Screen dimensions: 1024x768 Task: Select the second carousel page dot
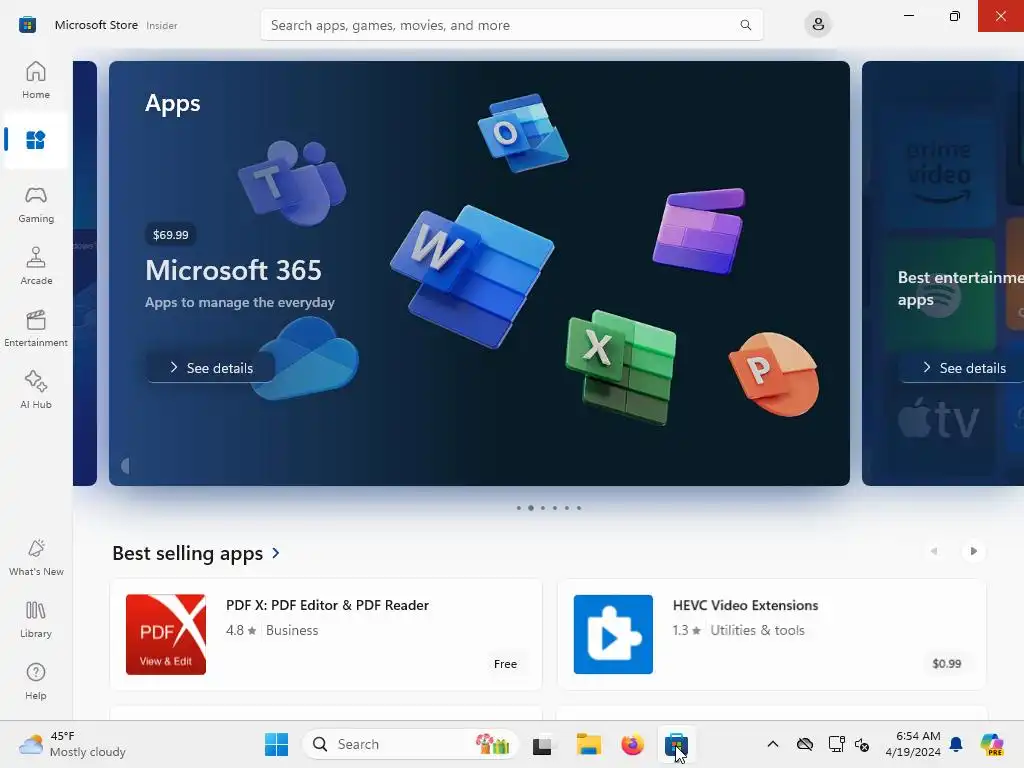(531, 508)
